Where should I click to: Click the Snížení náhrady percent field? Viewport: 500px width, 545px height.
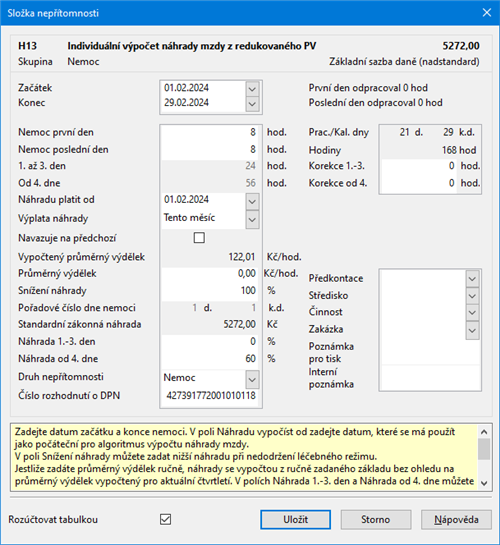point(210,291)
